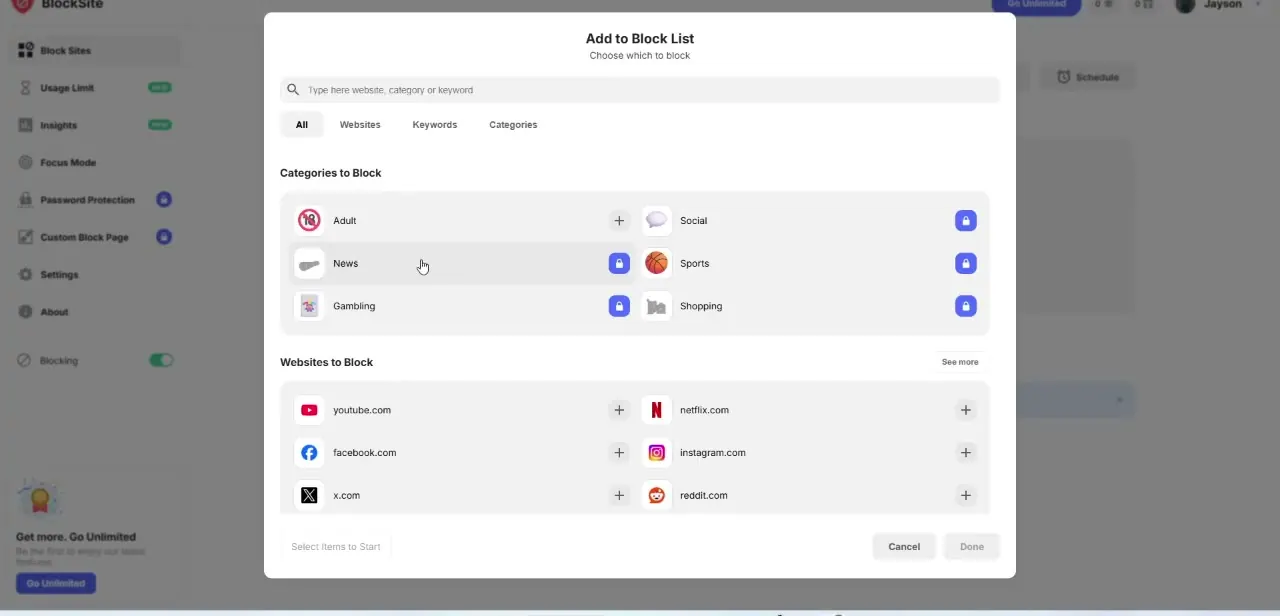The width and height of the screenshot is (1280, 616).
Task: Open About in the sidebar
Action: [x=95, y=312]
